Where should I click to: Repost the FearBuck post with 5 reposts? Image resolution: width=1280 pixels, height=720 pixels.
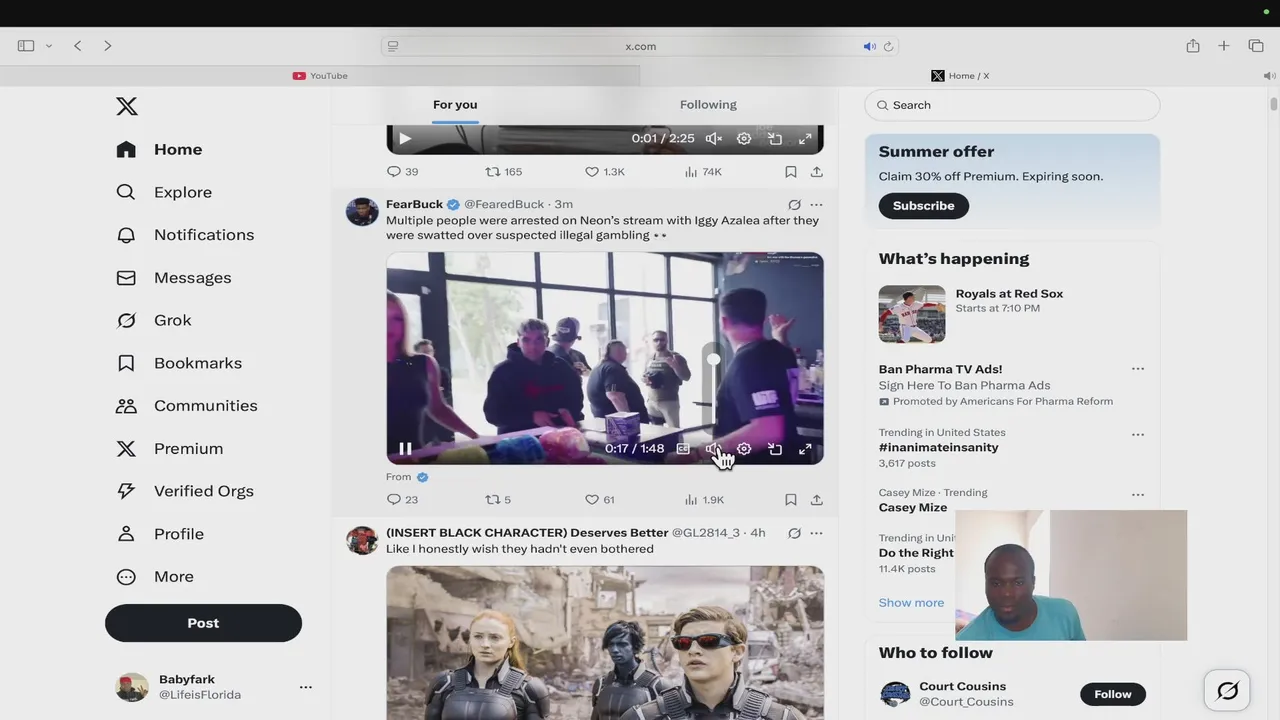coord(498,500)
